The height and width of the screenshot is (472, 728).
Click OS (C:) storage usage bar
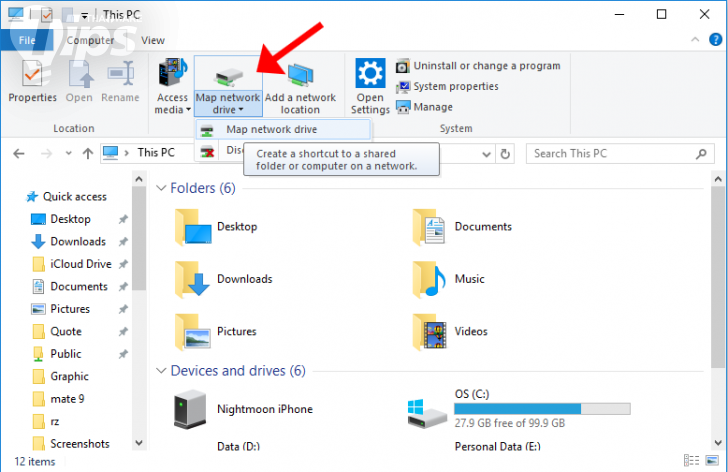542,408
